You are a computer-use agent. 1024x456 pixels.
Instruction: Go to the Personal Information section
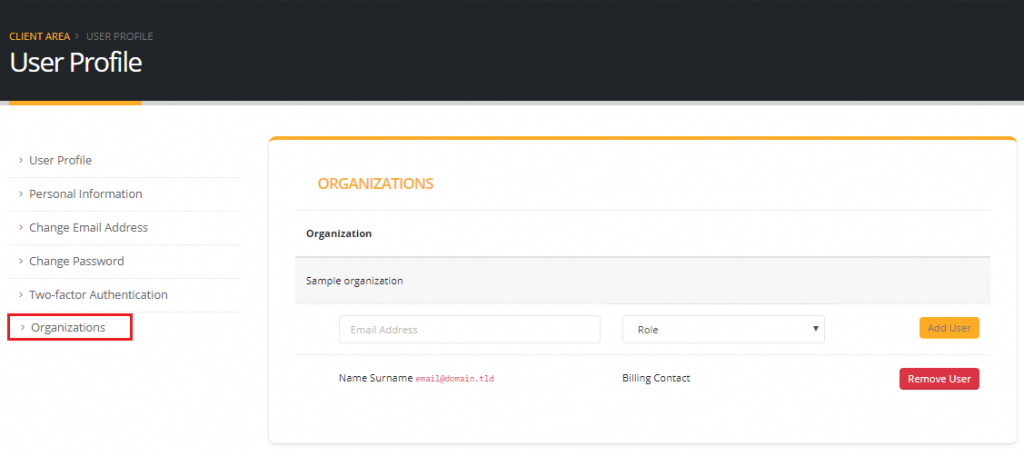pos(85,194)
